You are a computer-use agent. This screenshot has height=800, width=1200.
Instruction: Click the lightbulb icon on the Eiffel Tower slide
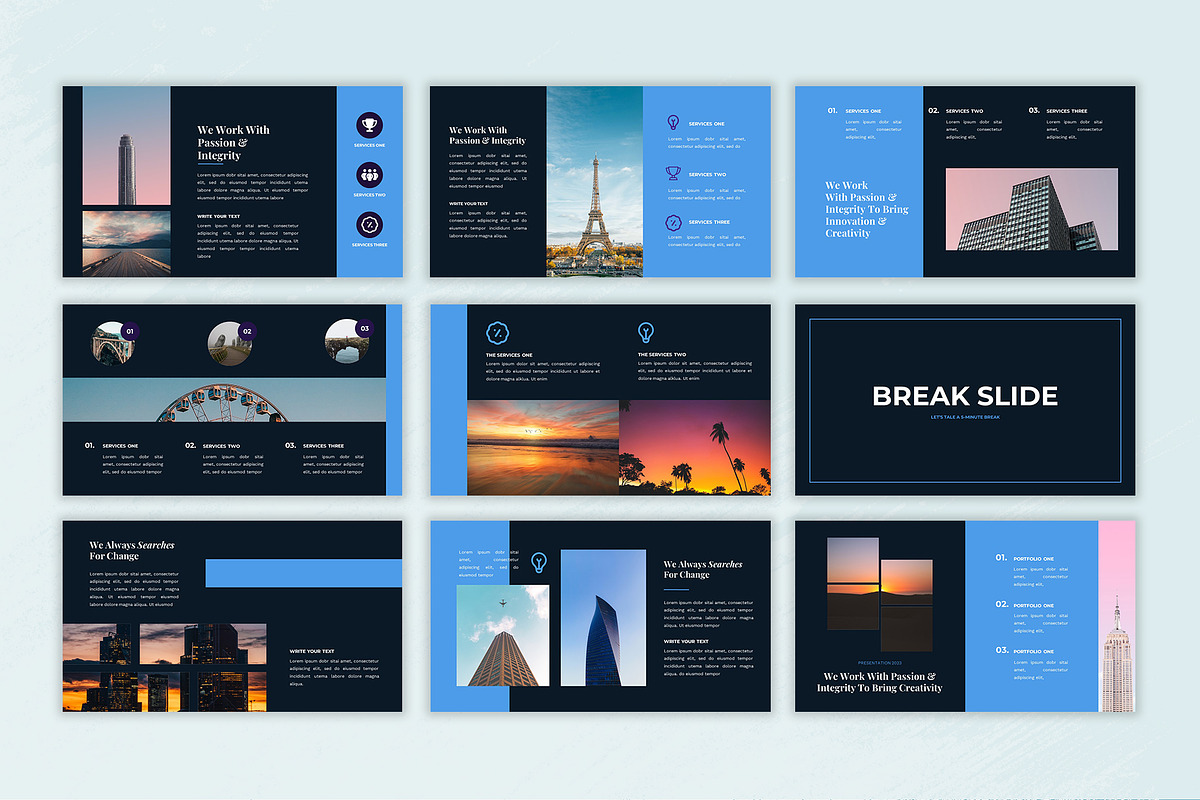click(674, 123)
